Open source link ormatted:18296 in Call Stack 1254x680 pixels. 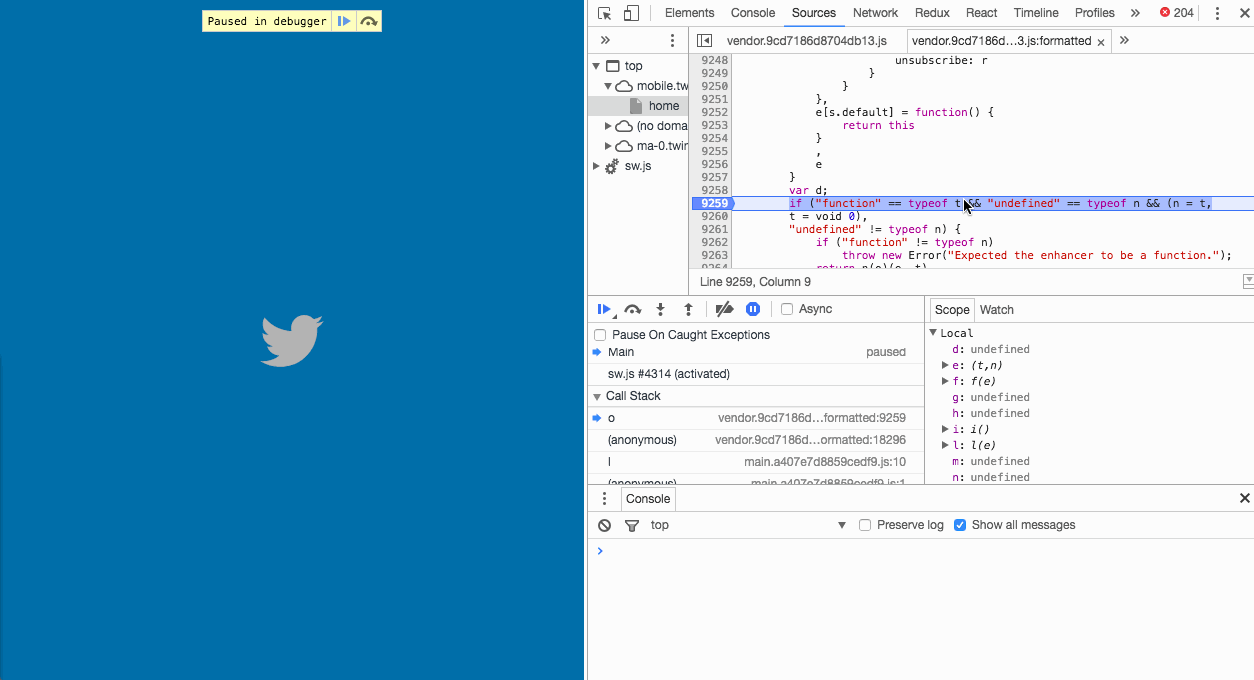point(811,440)
